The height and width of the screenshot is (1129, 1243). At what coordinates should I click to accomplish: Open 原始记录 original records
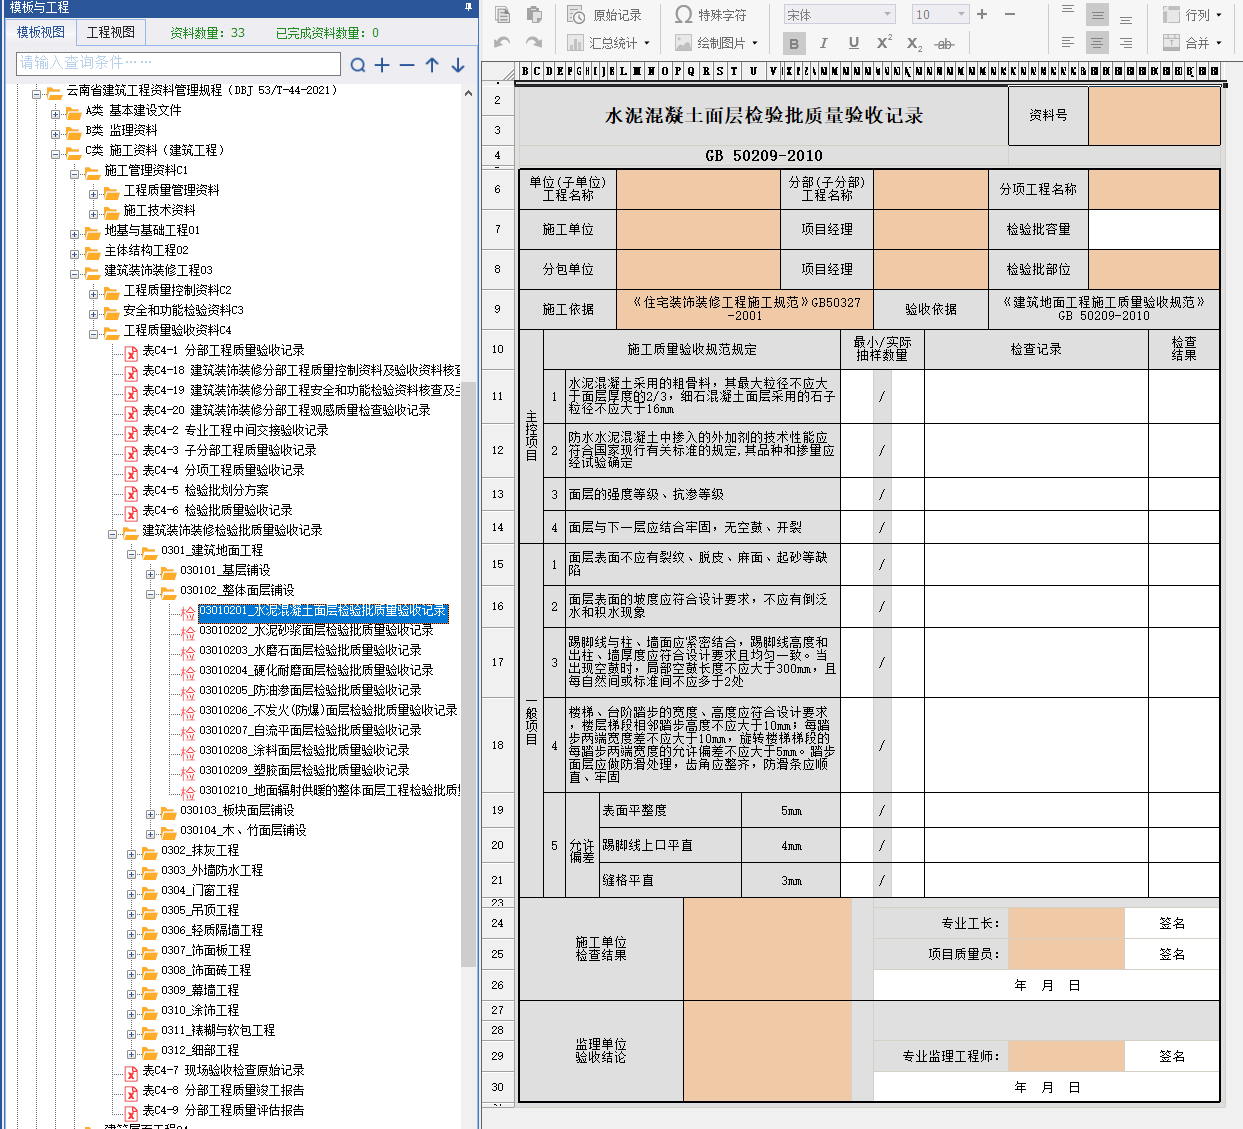[605, 15]
